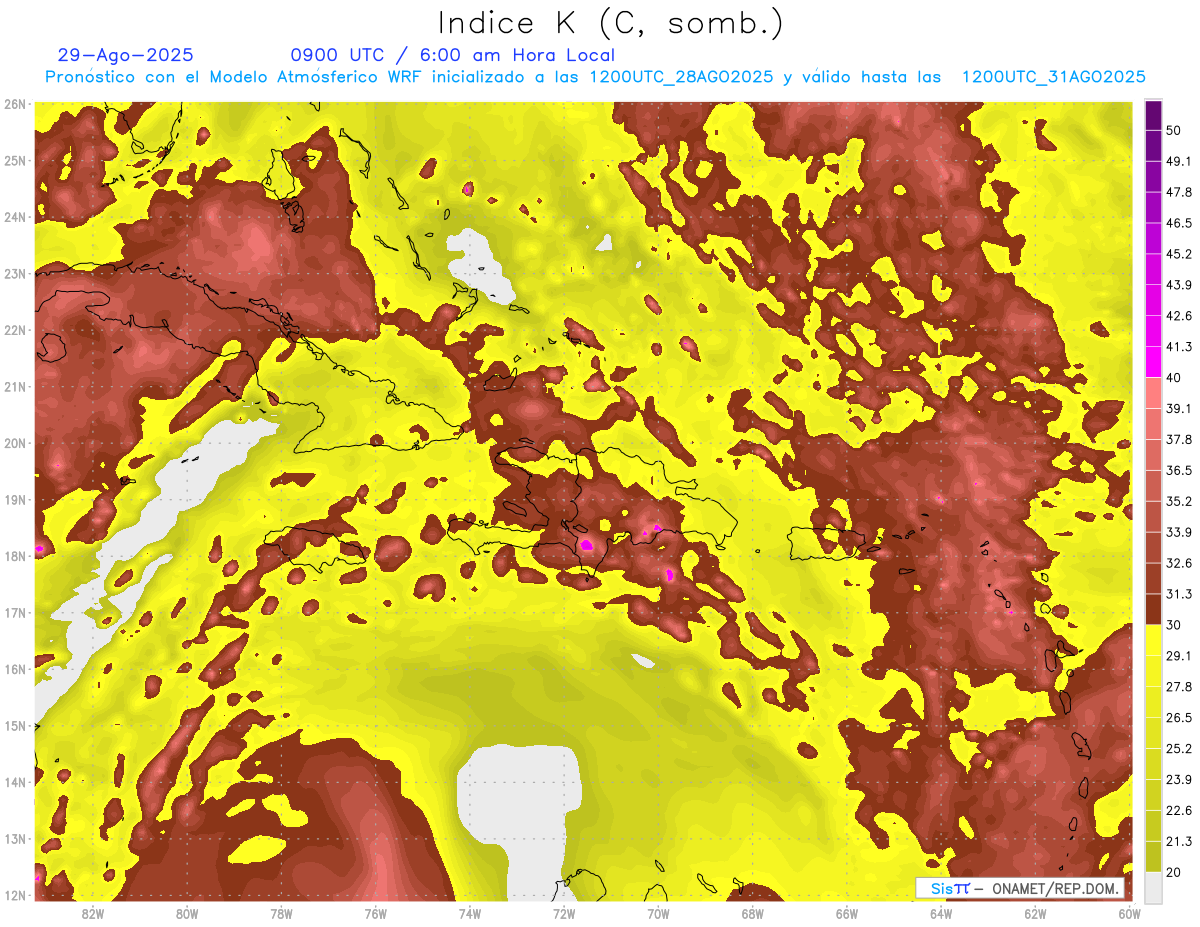Viewport: 1200px width, 927px height.
Task: Click the 60W longitude label
Action: (1130, 913)
